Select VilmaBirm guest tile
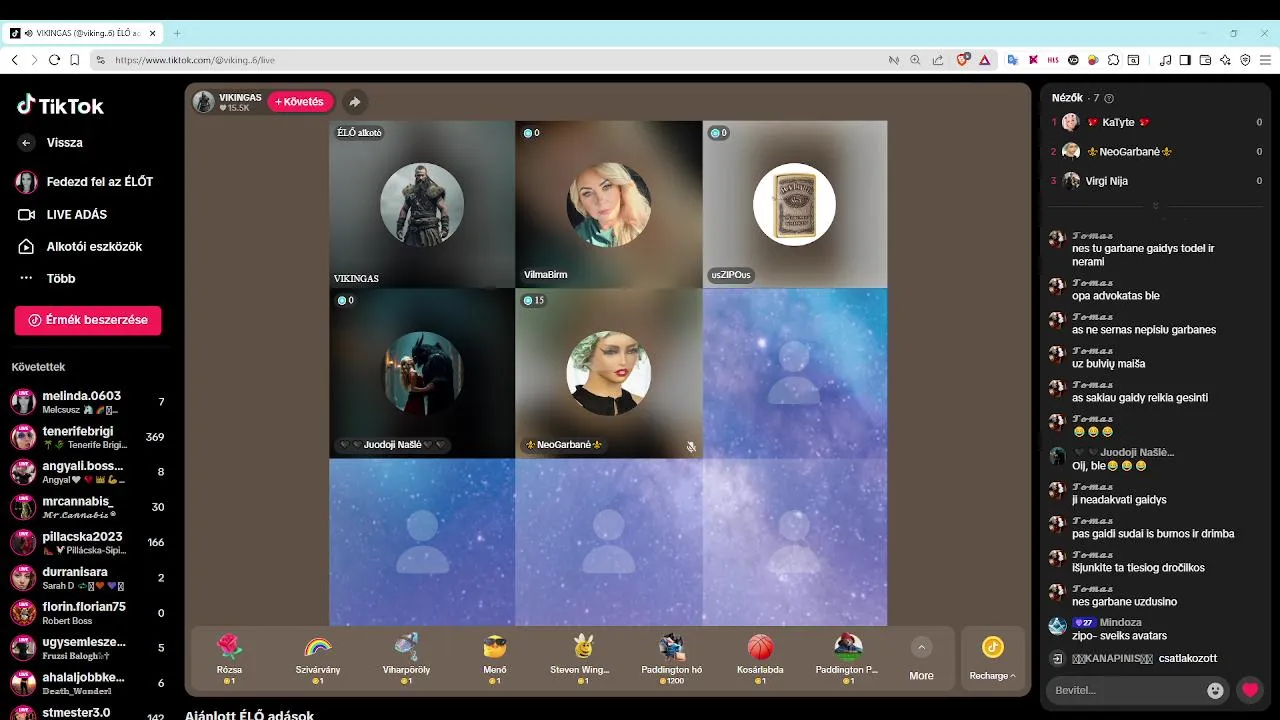This screenshot has height=720, width=1280. point(608,204)
